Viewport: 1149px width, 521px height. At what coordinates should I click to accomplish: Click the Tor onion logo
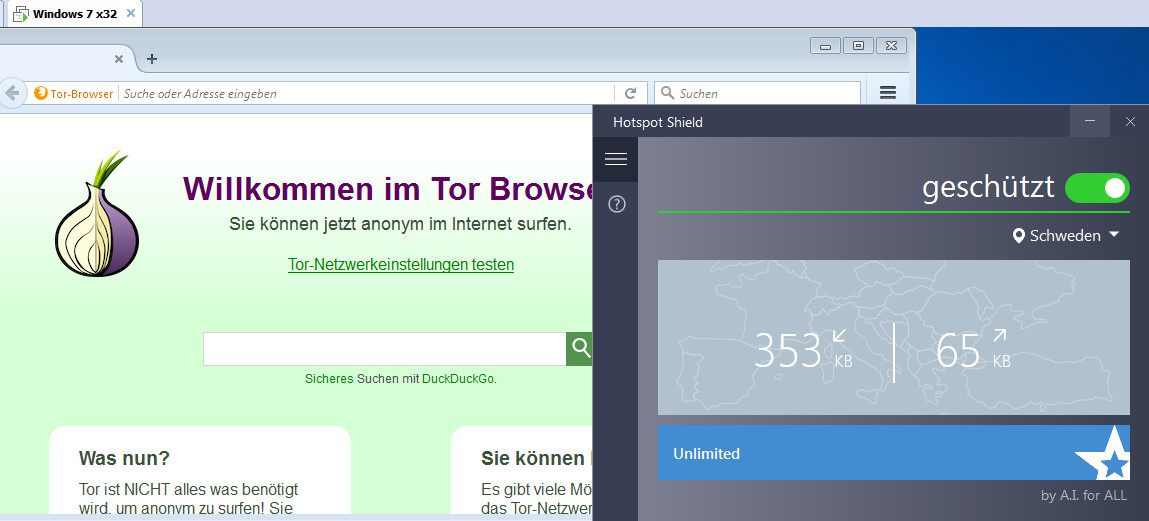(97, 213)
